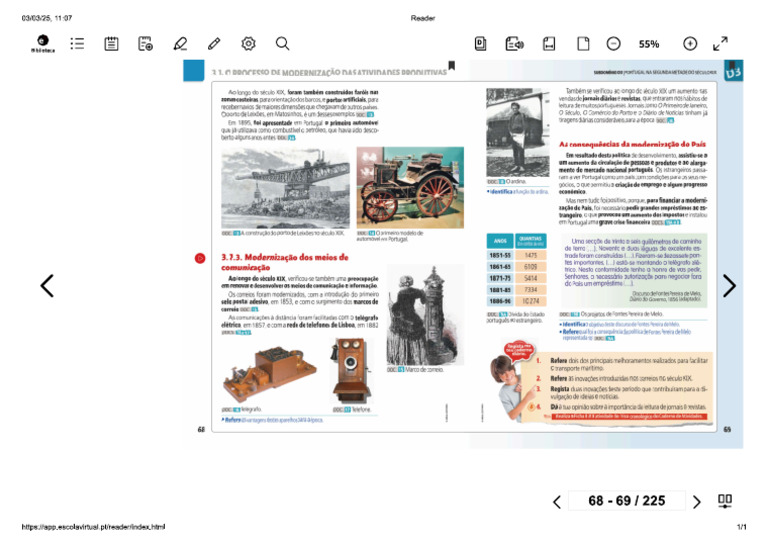Open reader settings gear
The image size is (768, 543).
pos(248,44)
